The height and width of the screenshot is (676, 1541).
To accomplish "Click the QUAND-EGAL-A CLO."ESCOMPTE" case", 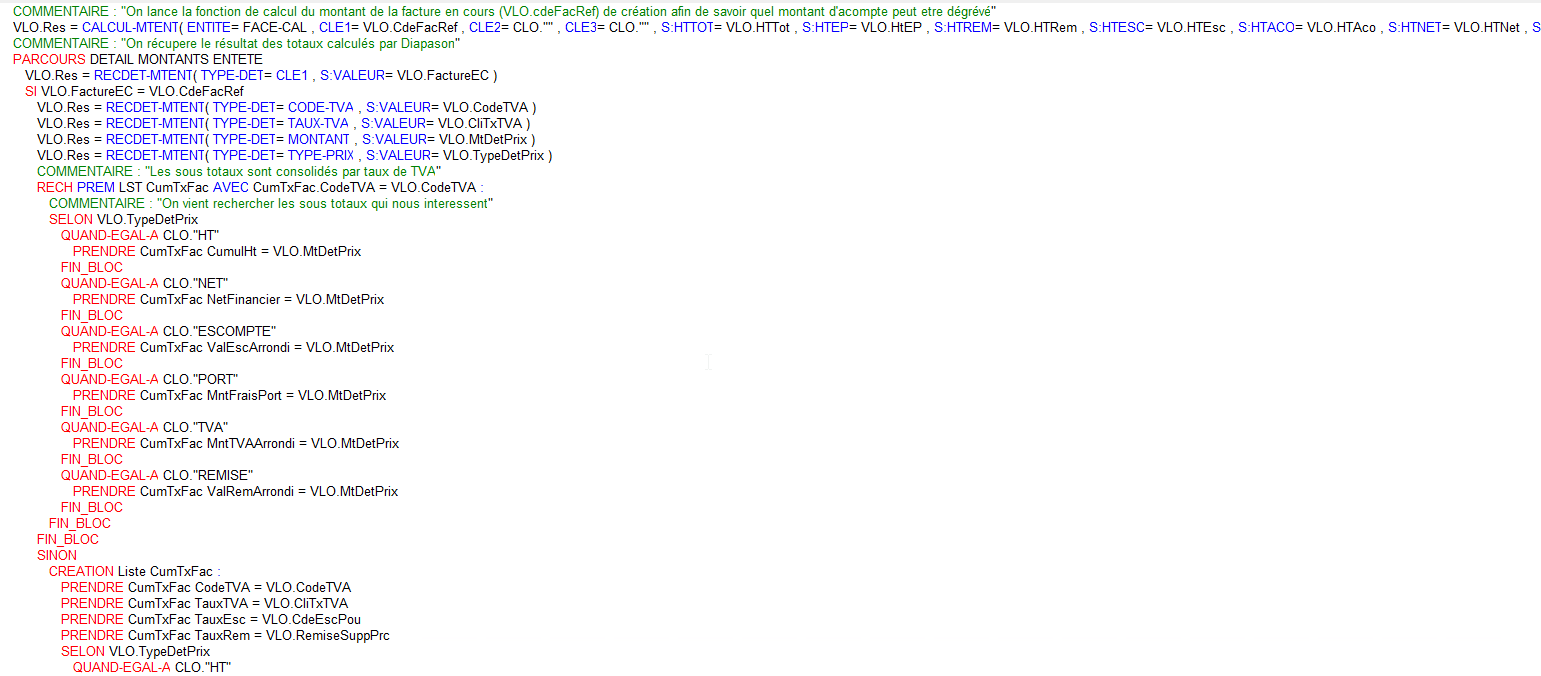I will (168, 332).
